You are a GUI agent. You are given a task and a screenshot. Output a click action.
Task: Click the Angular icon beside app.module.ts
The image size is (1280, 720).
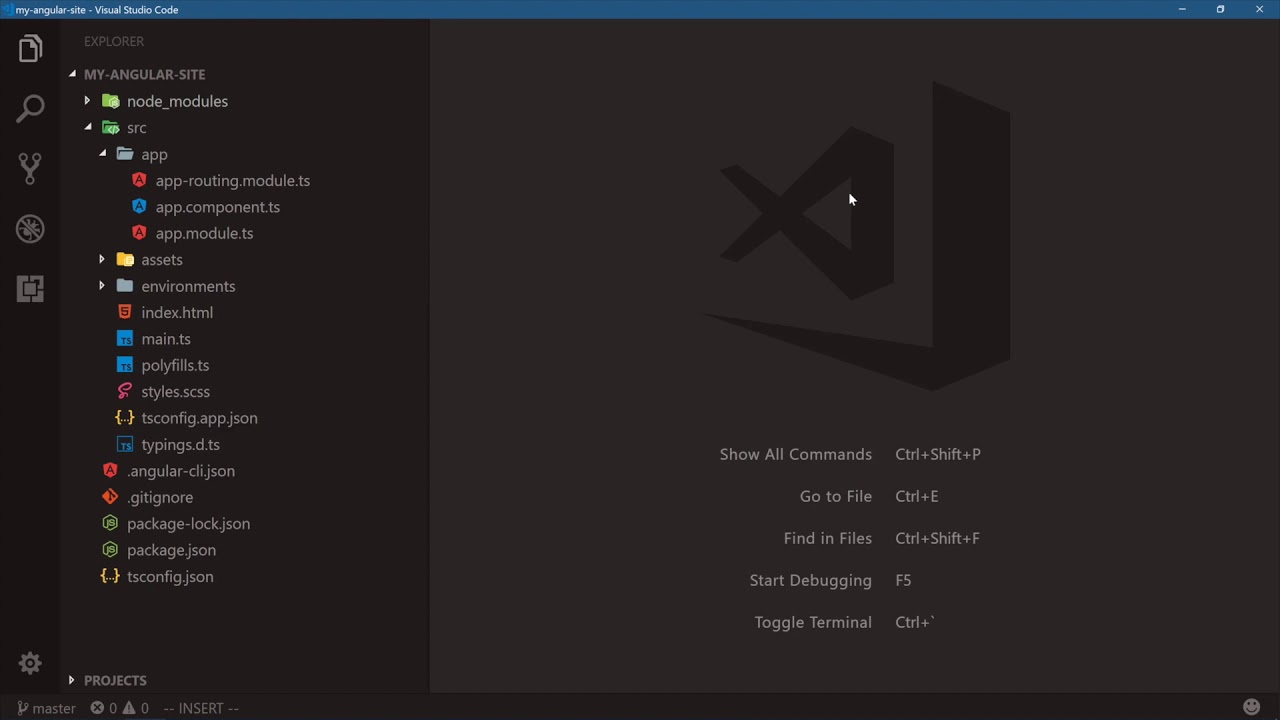(x=139, y=233)
